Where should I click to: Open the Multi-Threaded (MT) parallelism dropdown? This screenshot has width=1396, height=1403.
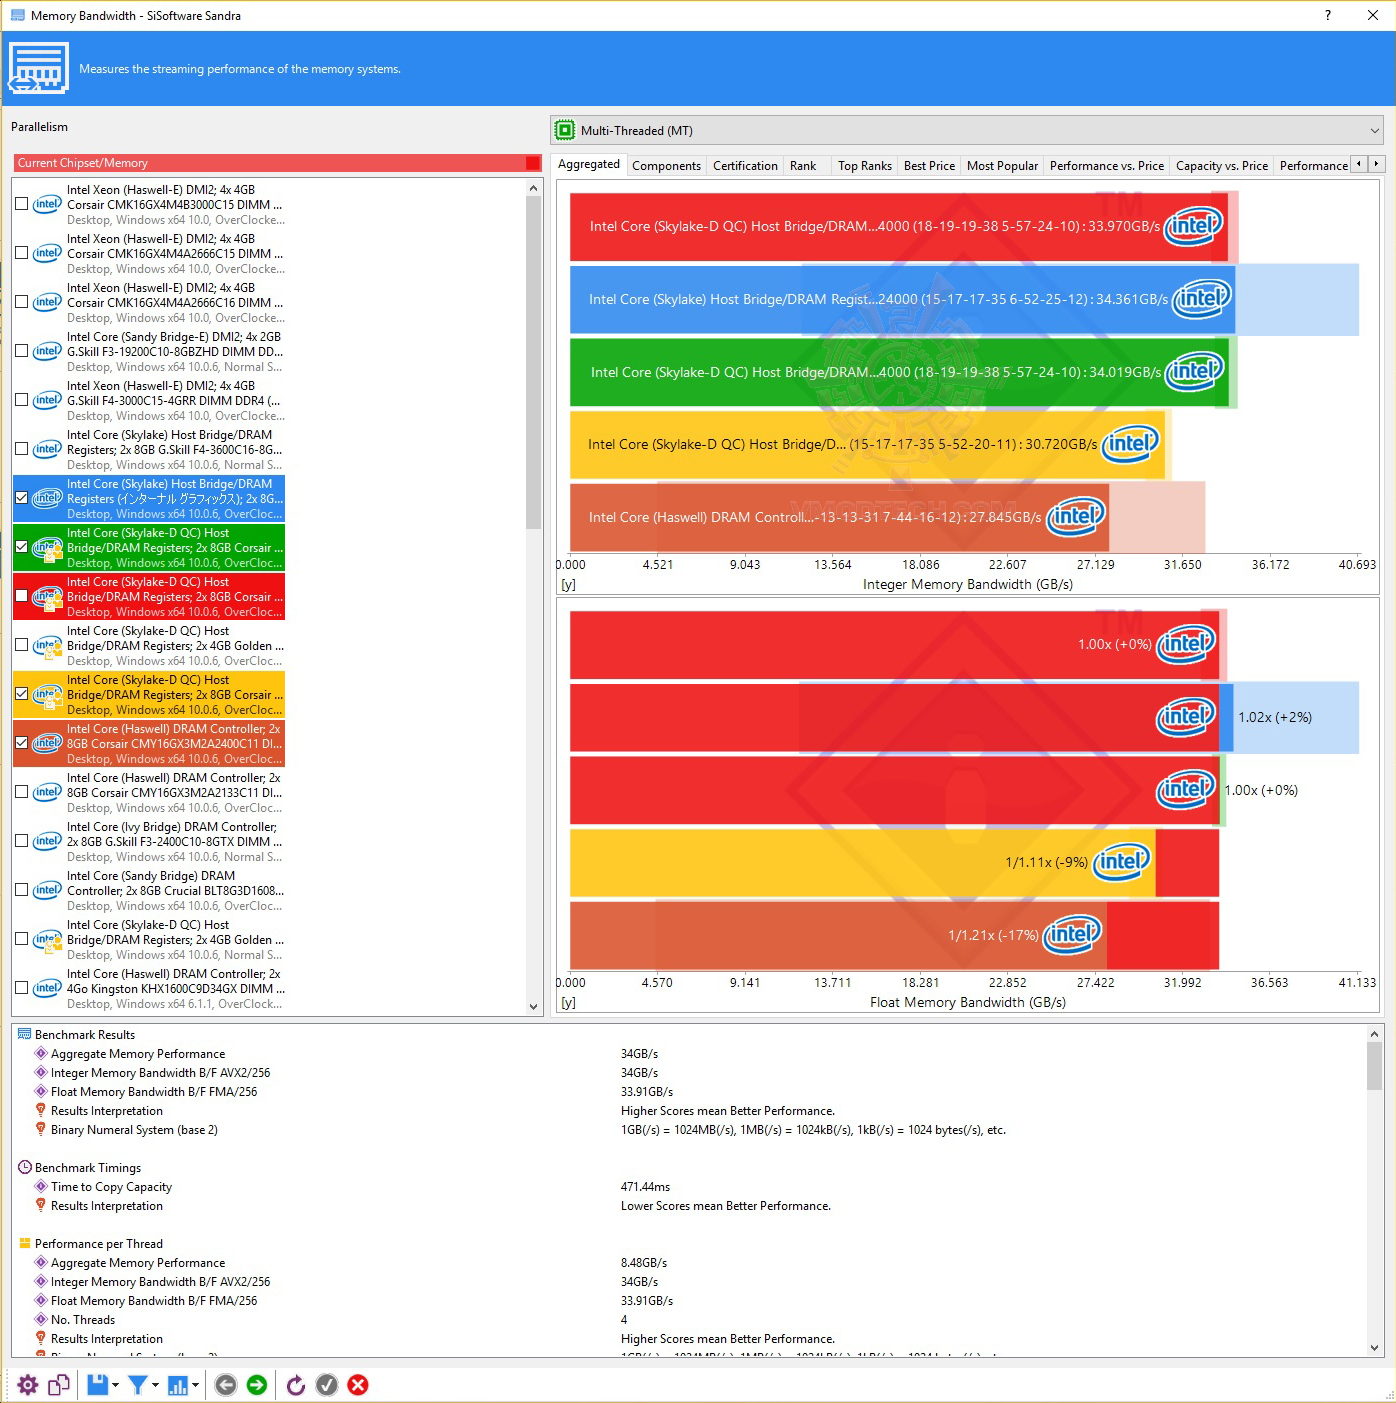(968, 130)
